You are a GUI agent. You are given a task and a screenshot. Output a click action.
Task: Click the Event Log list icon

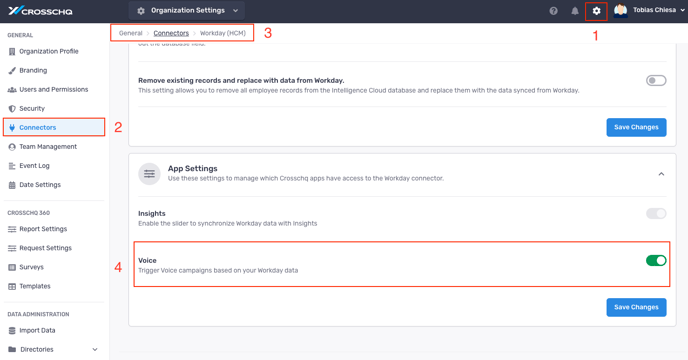click(12, 166)
